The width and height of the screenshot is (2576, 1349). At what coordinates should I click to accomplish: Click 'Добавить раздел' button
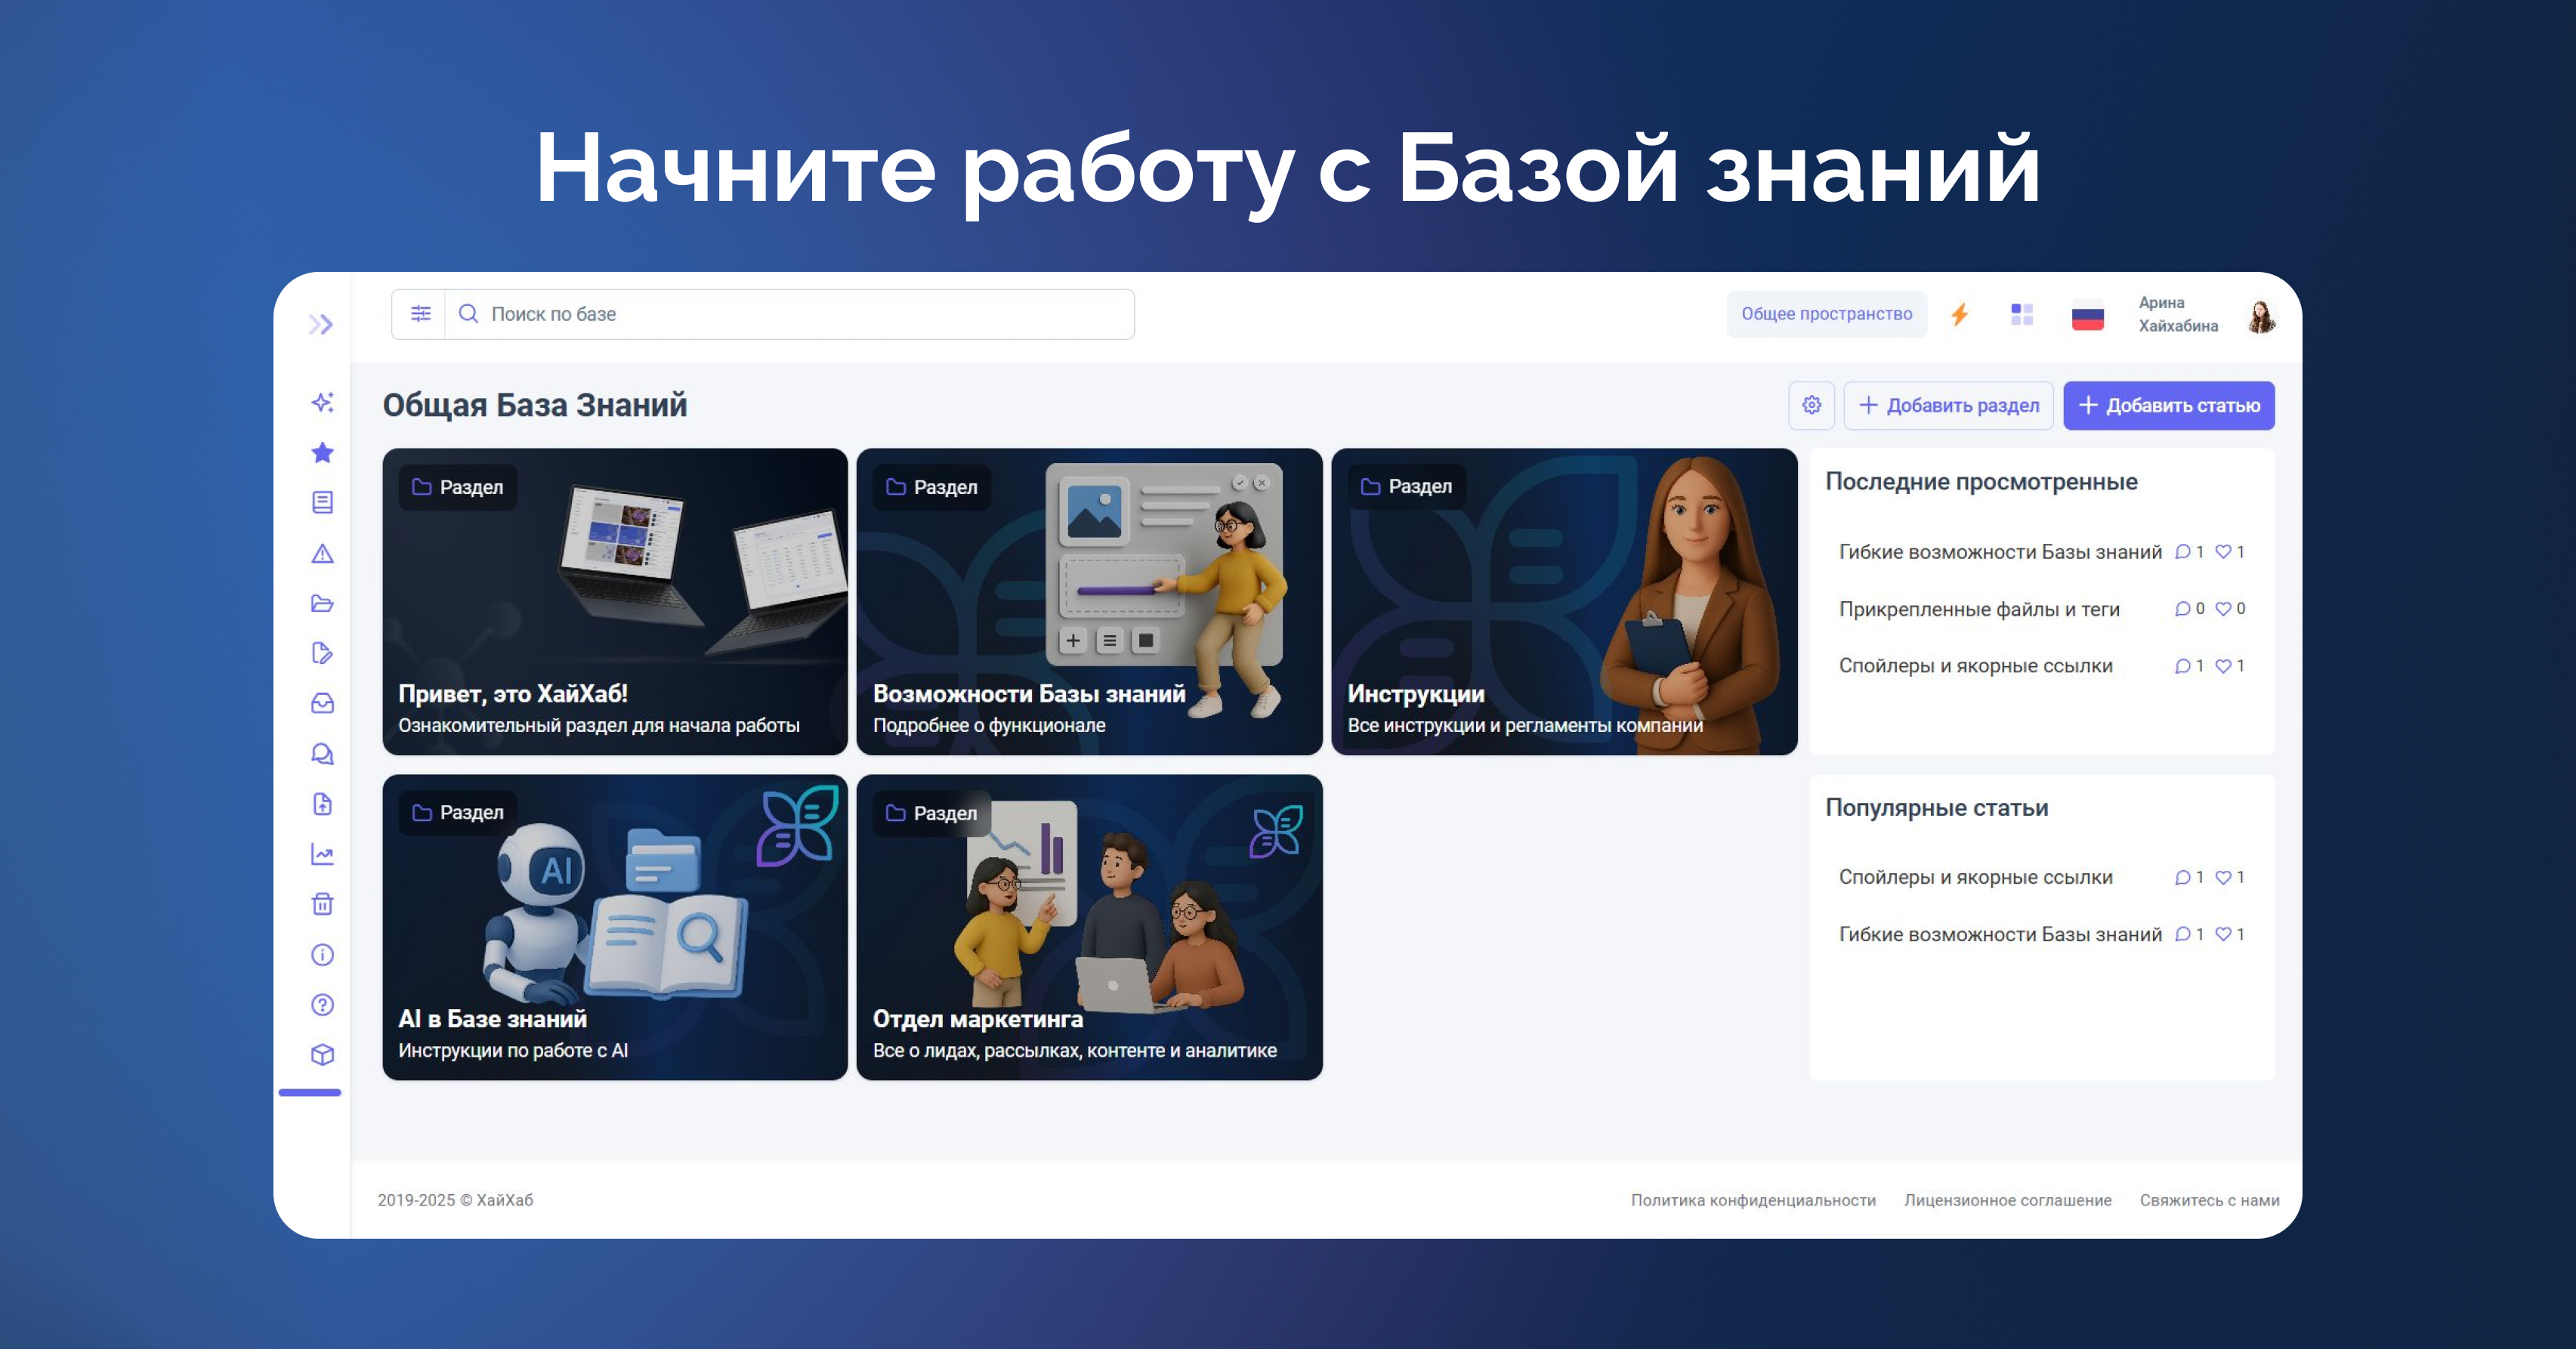(1948, 405)
